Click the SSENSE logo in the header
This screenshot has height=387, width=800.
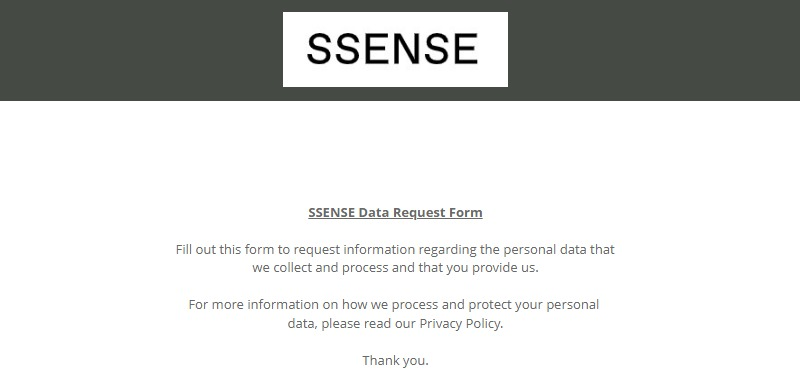(395, 49)
